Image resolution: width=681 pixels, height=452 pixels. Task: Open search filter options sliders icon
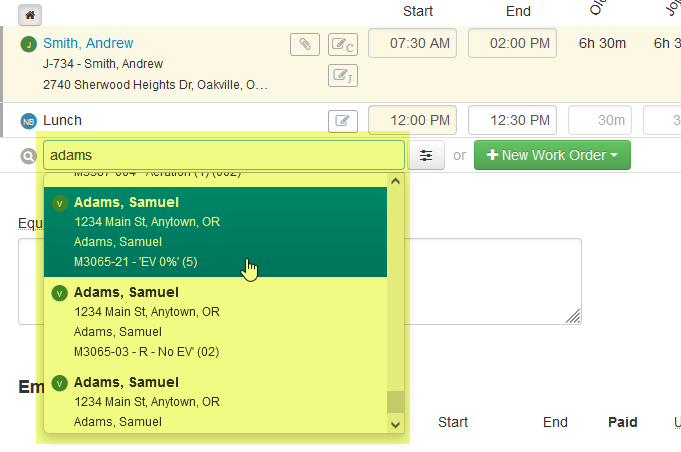[427, 156]
